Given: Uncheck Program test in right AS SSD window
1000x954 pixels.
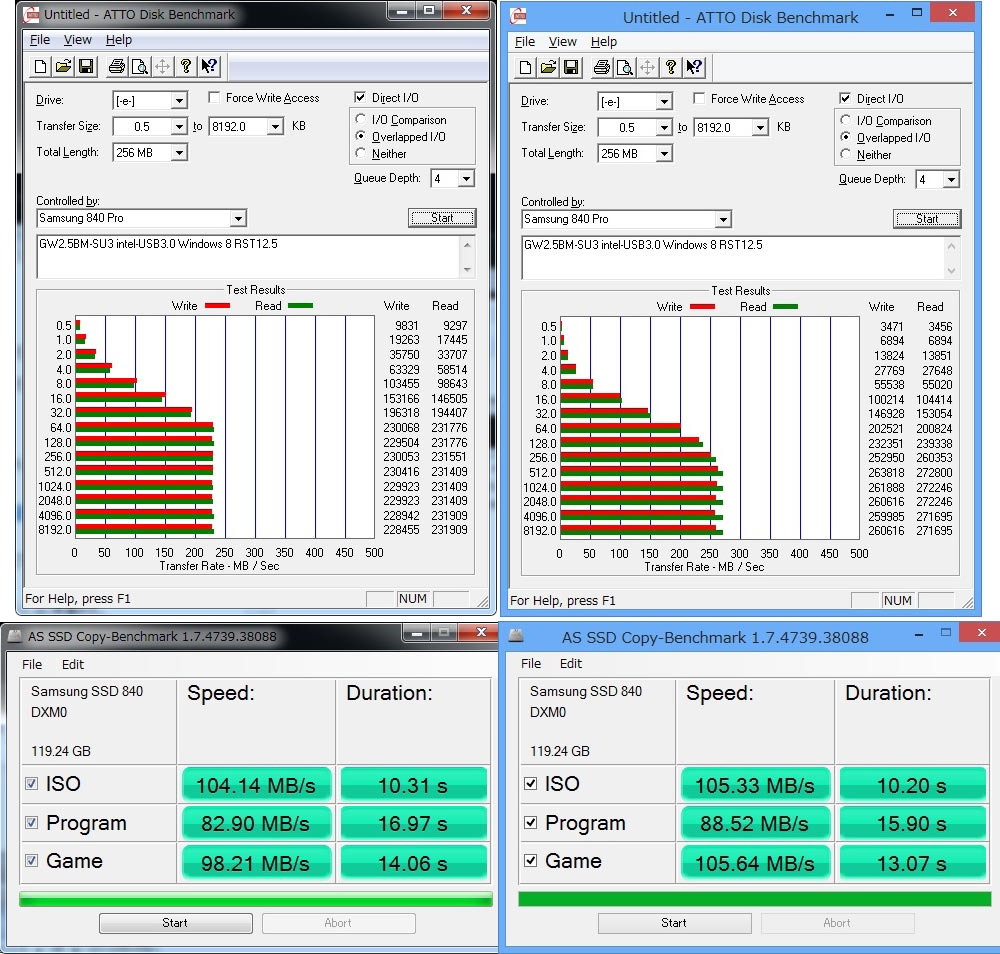Looking at the screenshot, I should [x=530, y=822].
